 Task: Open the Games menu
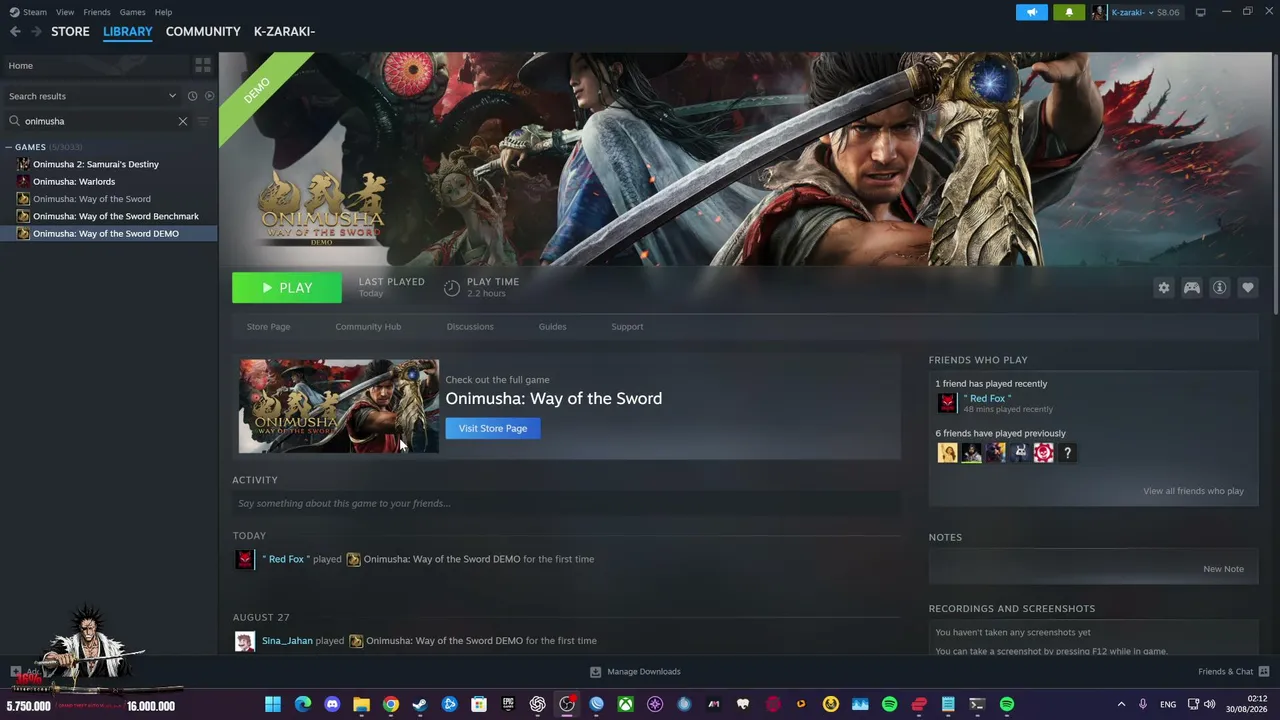click(133, 12)
